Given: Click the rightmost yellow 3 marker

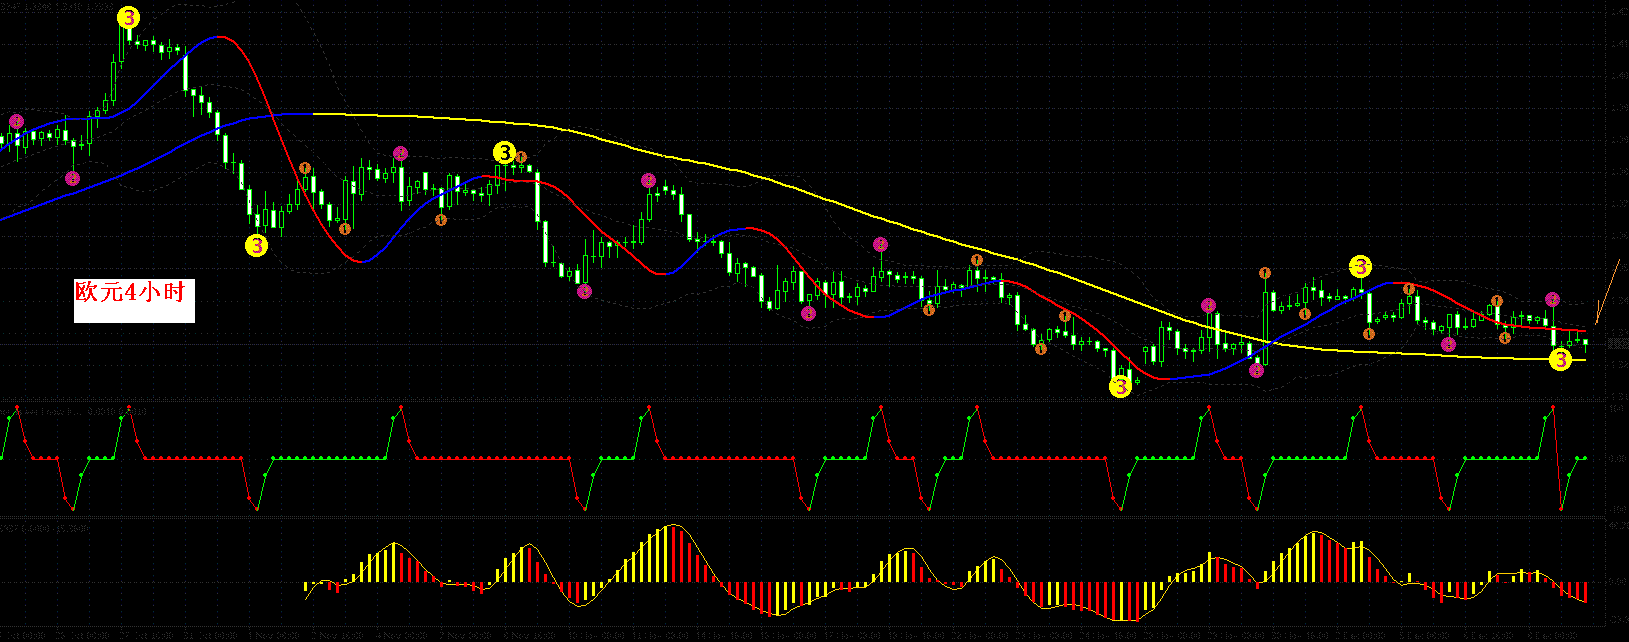Looking at the screenshot, I should click(1561, 360).
